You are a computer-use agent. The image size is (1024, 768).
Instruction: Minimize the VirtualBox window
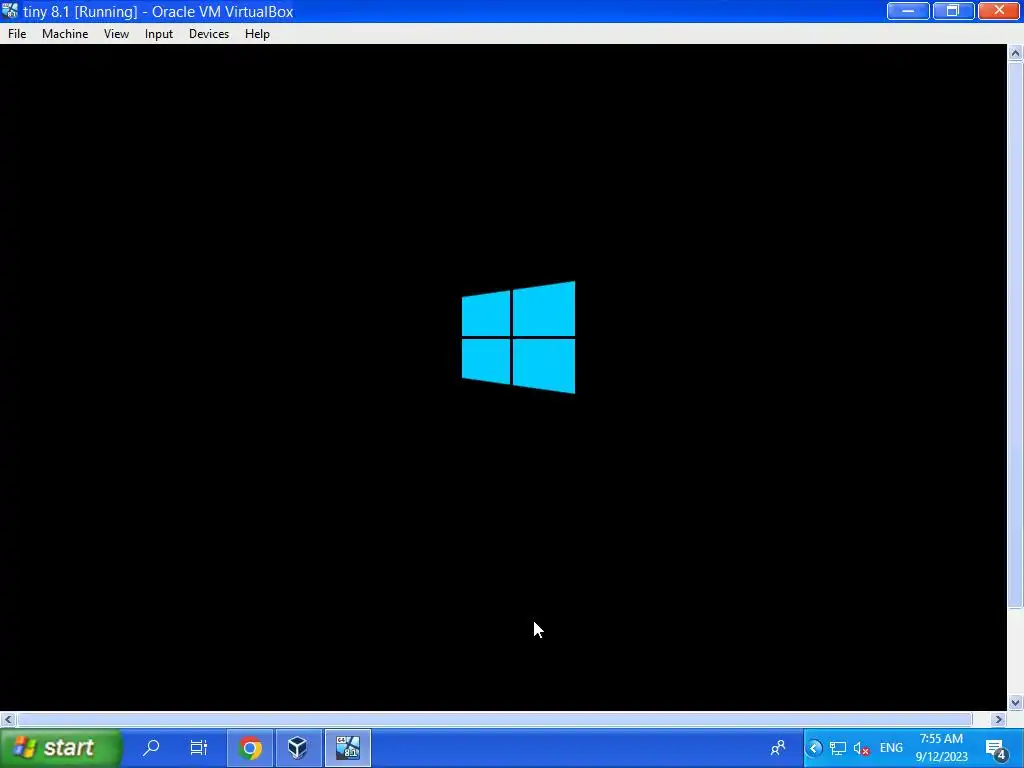(908, 10)
